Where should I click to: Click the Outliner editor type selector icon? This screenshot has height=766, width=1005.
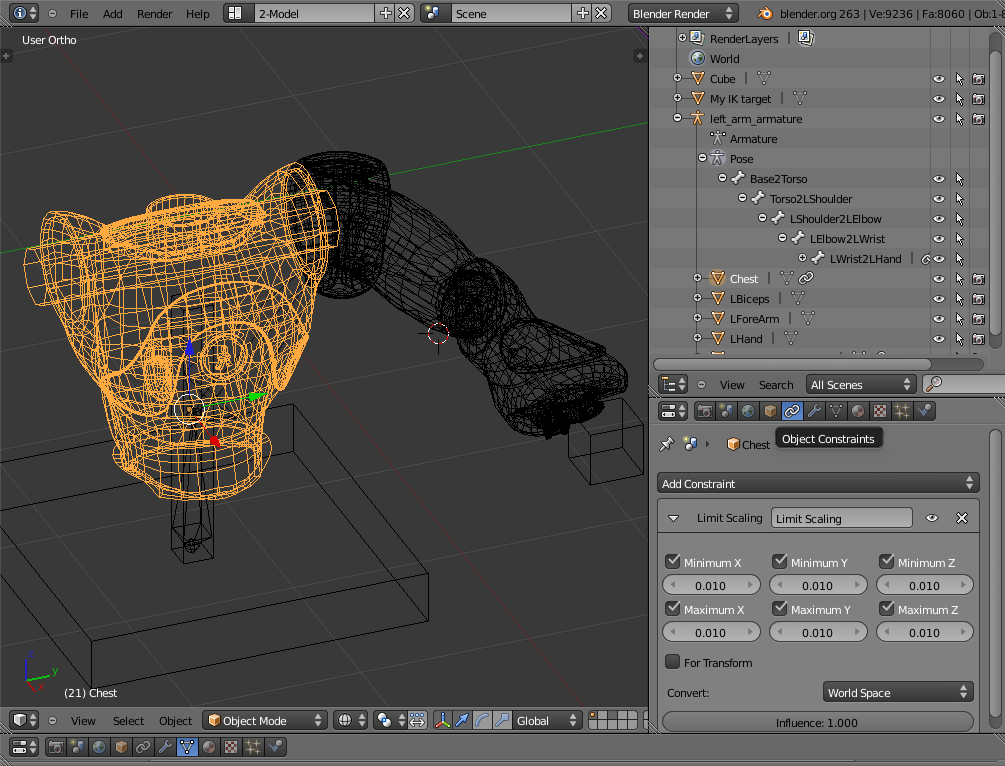pos(672,385)
